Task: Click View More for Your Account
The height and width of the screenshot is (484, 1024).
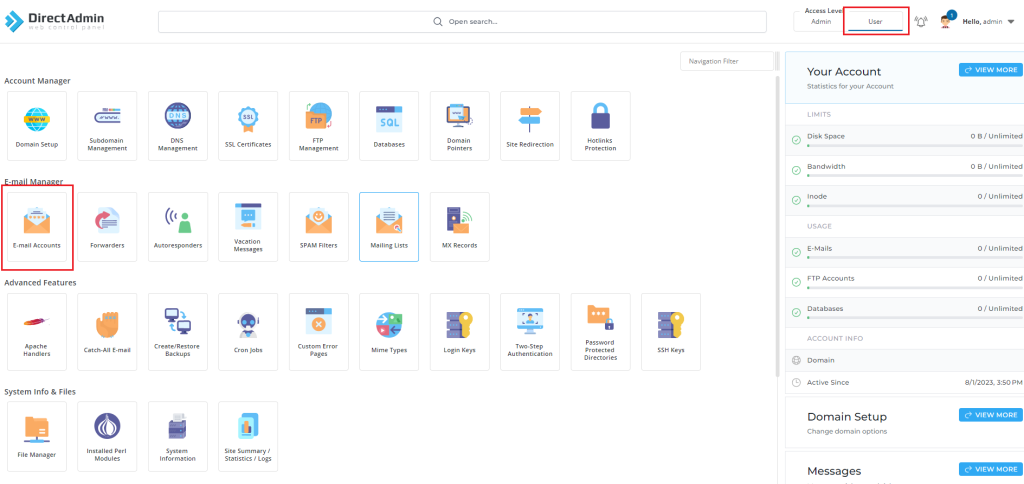Action: coord(989,70)
